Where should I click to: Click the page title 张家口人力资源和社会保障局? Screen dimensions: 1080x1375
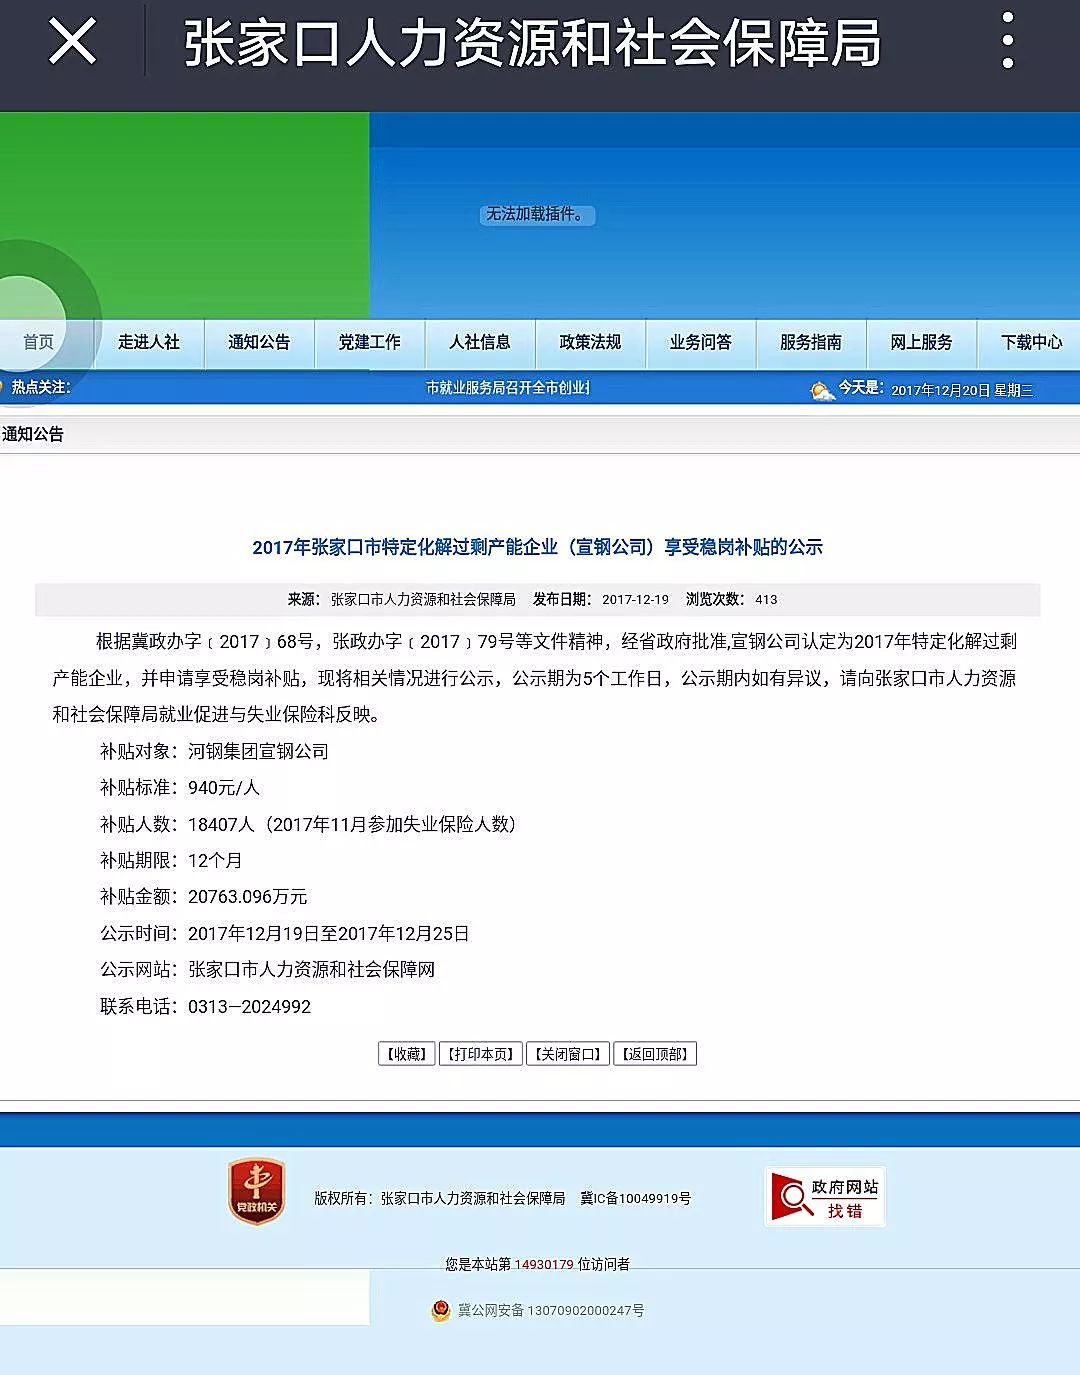coord(533,44)
